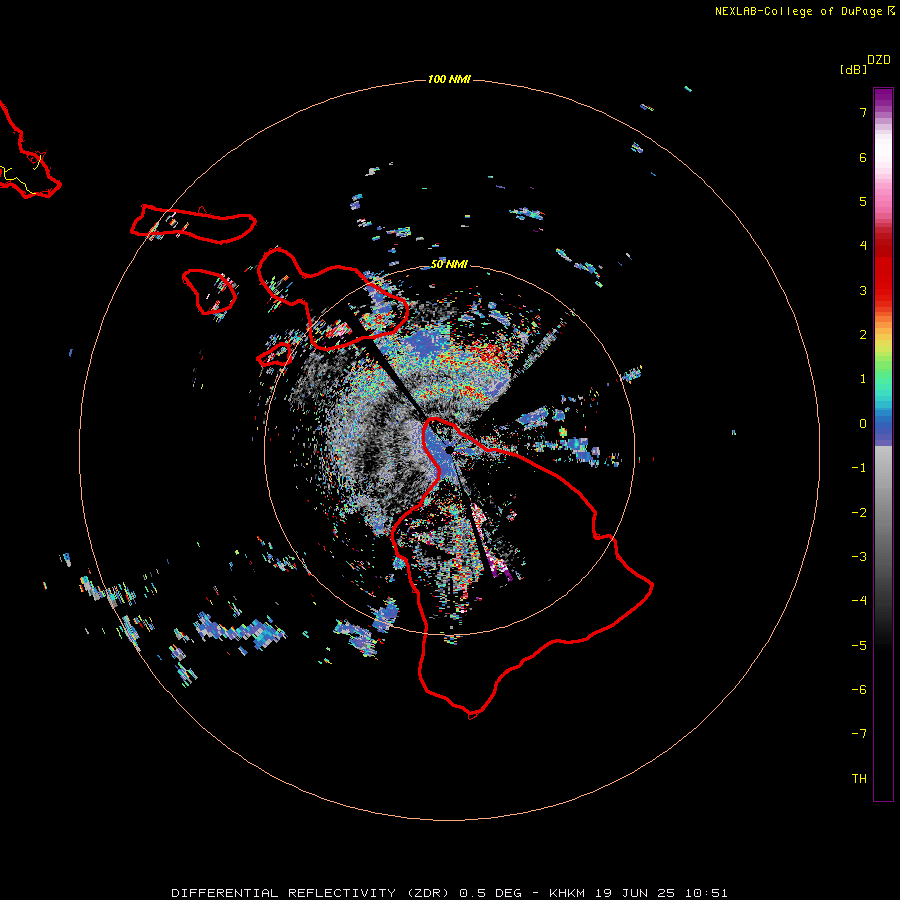Click the 0.5 DEG elevation angle text
This screenshot has width=900, height=900.
(490, 893)
